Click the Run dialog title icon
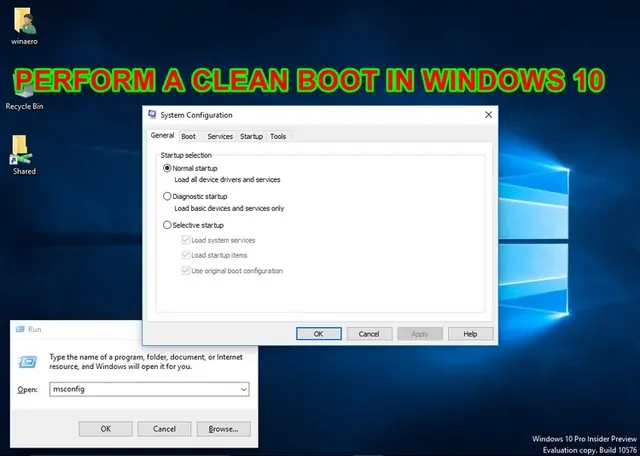This screenshot has height=456, width=640. coord(20,329)
